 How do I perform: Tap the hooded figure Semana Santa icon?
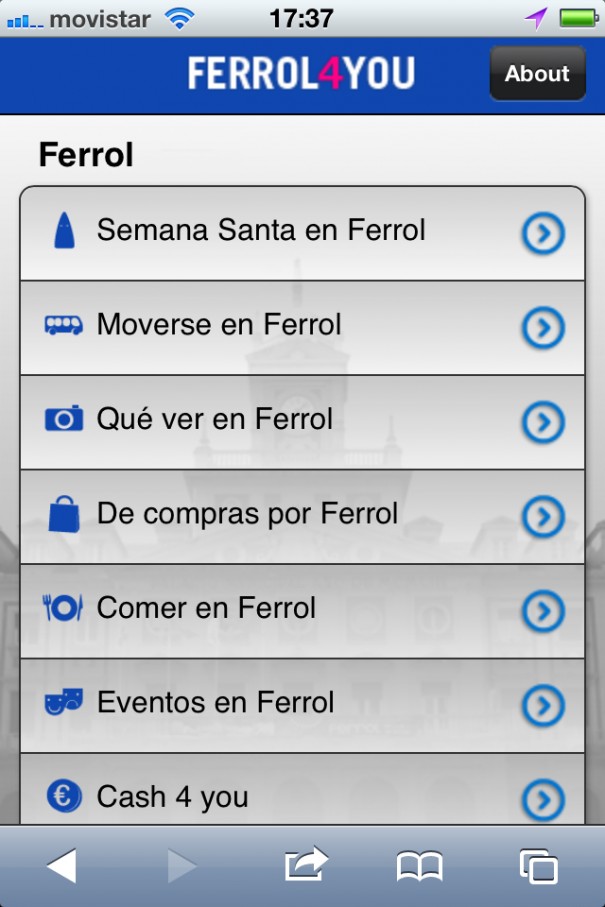click(x=63, y=231)
